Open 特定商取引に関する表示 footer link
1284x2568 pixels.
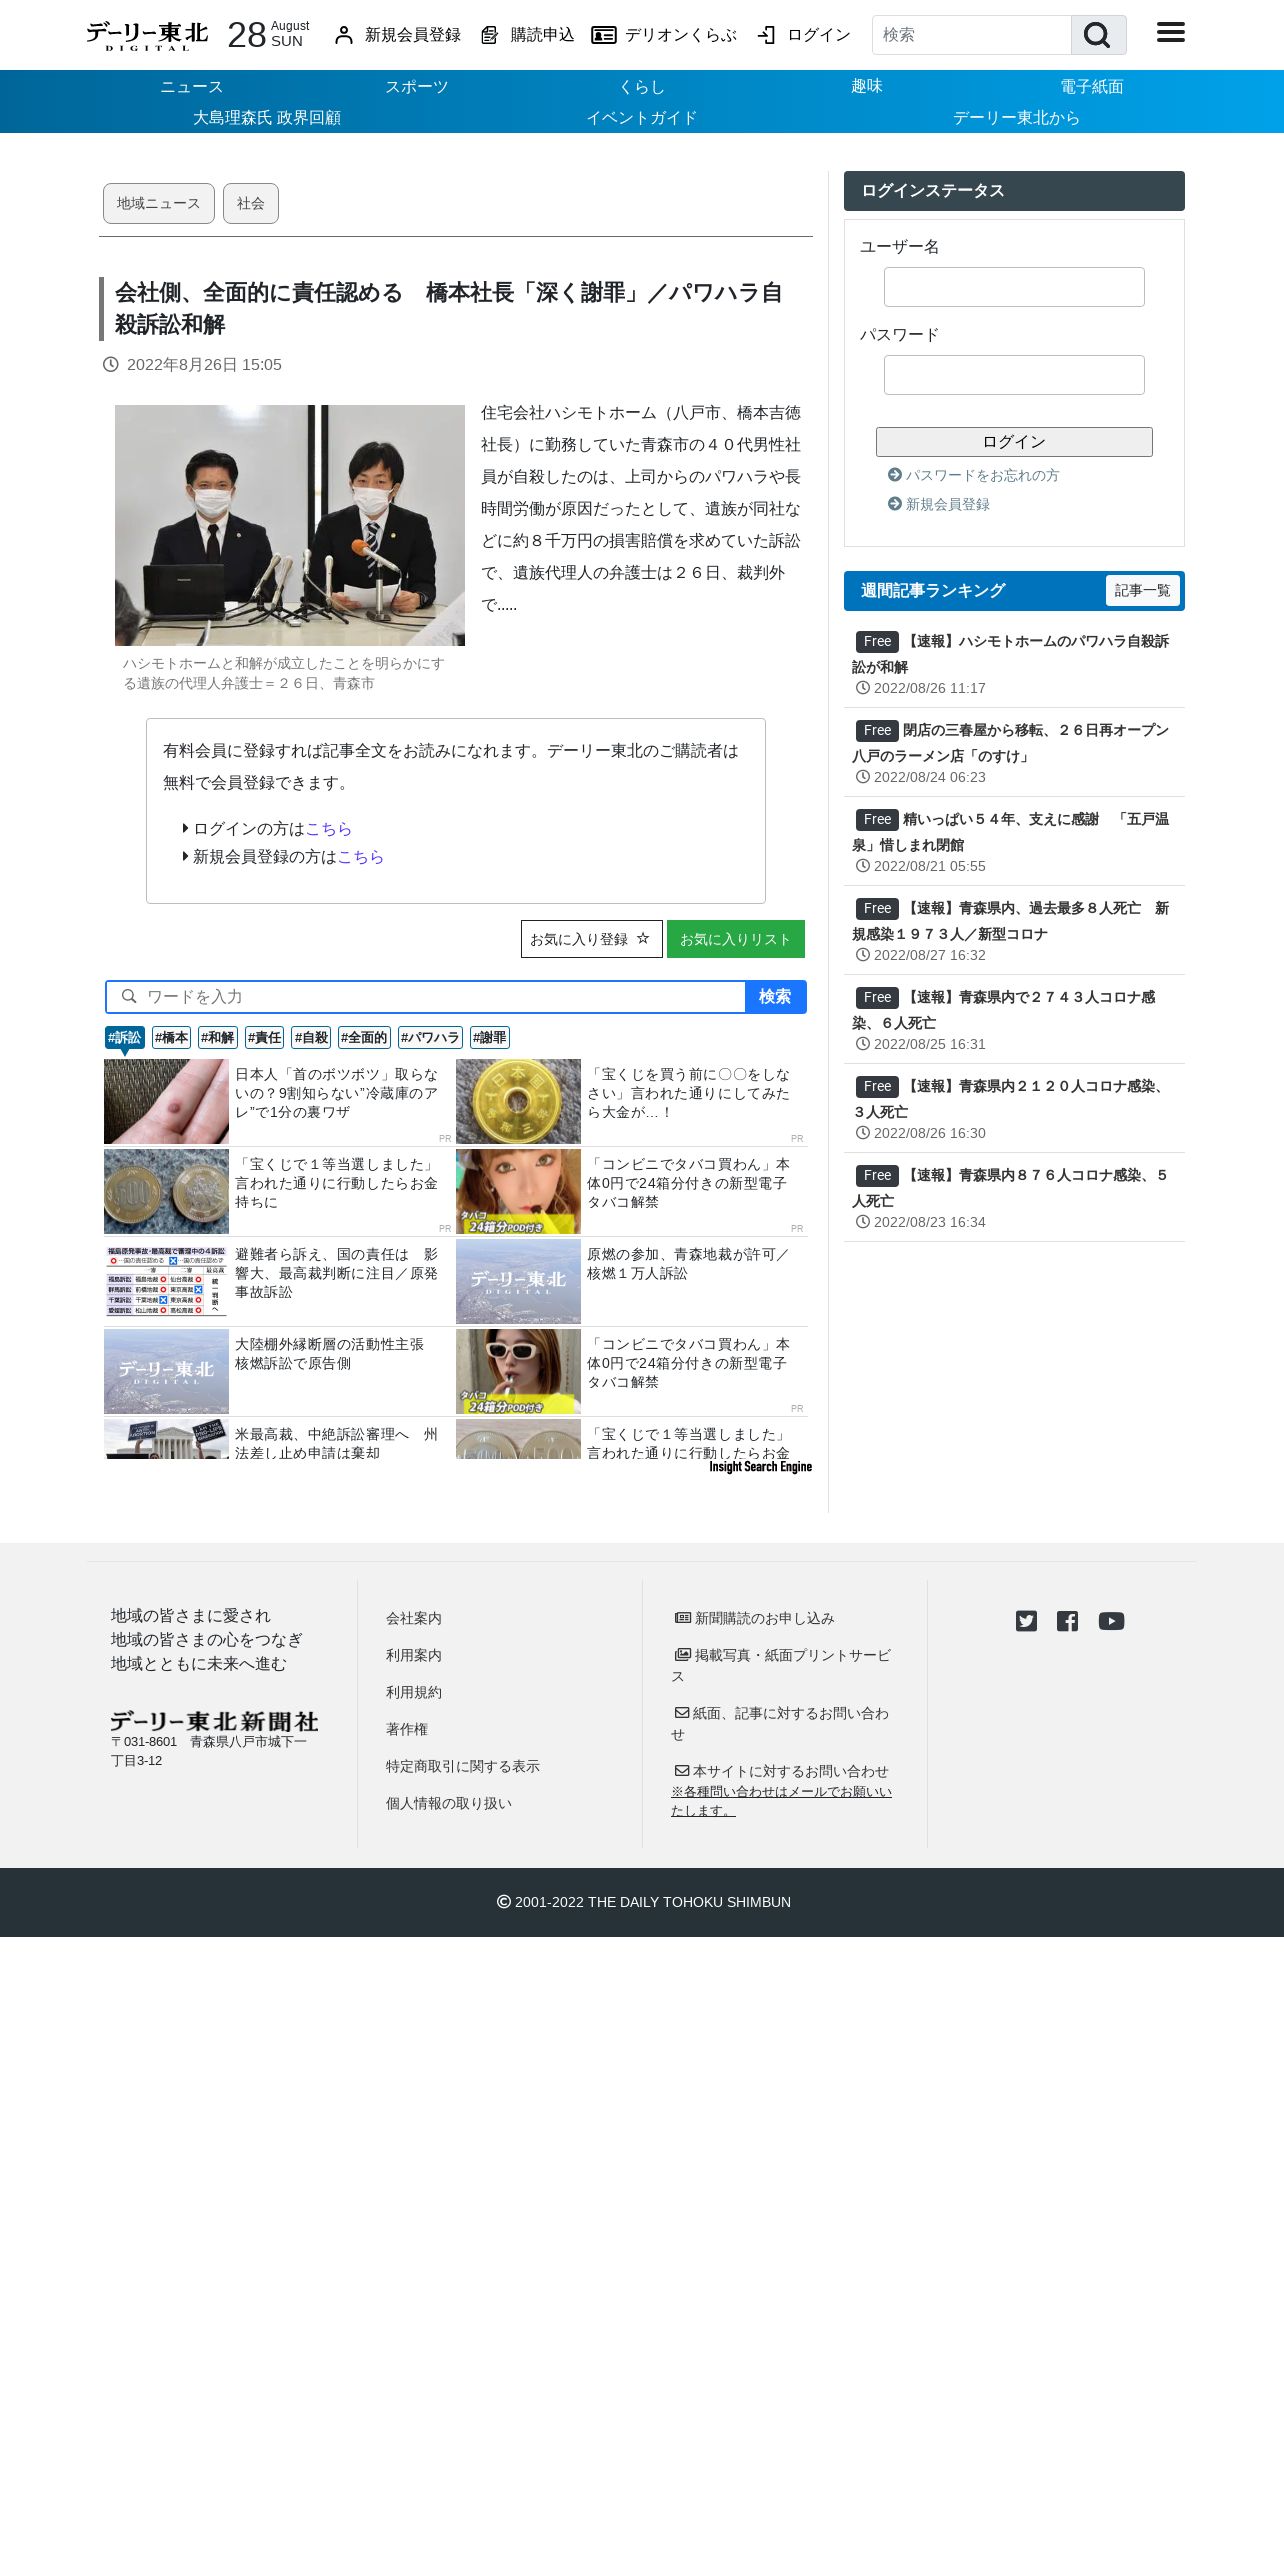pyautogui.click(x=463, y=1766)
